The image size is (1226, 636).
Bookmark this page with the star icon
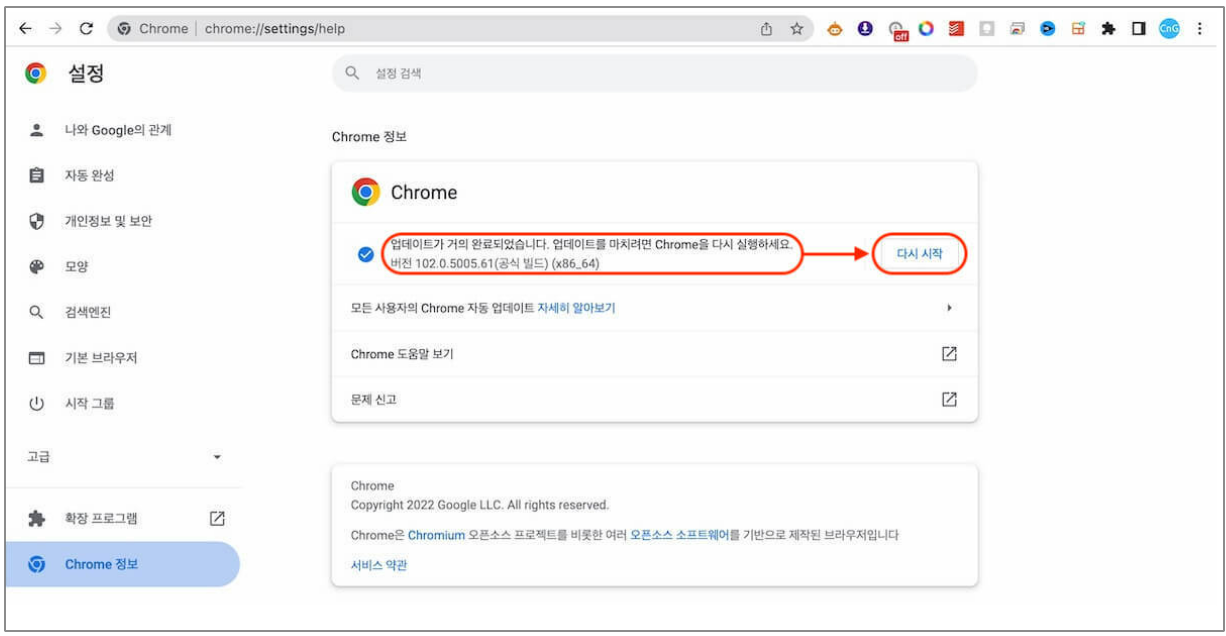tap(797, 29)
